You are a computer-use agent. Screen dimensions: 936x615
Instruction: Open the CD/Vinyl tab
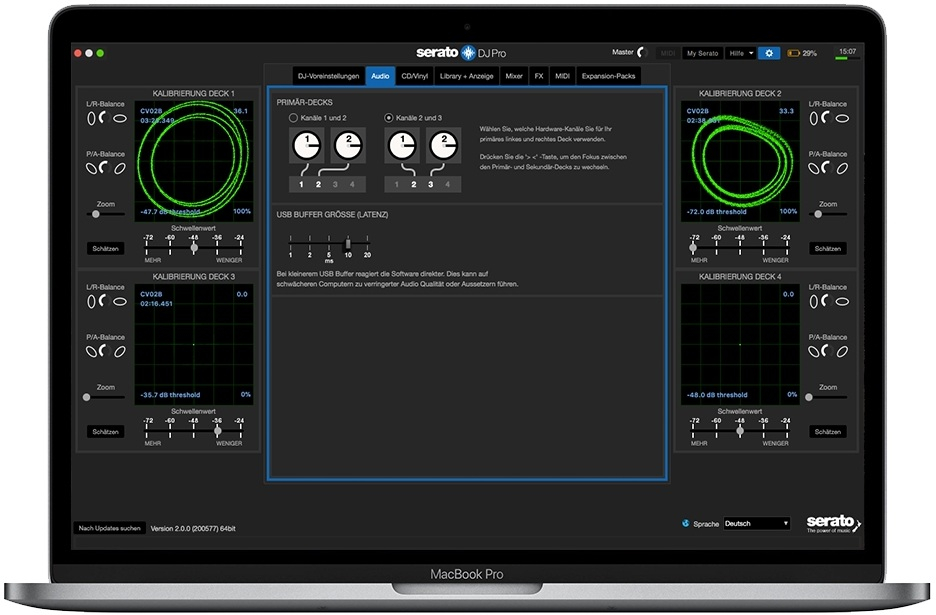click(x=415, y=76)
